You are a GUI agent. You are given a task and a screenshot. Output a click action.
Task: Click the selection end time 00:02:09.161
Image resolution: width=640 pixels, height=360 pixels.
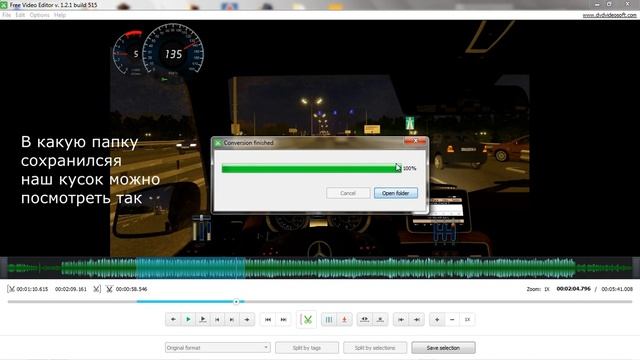tap(71, 289)
